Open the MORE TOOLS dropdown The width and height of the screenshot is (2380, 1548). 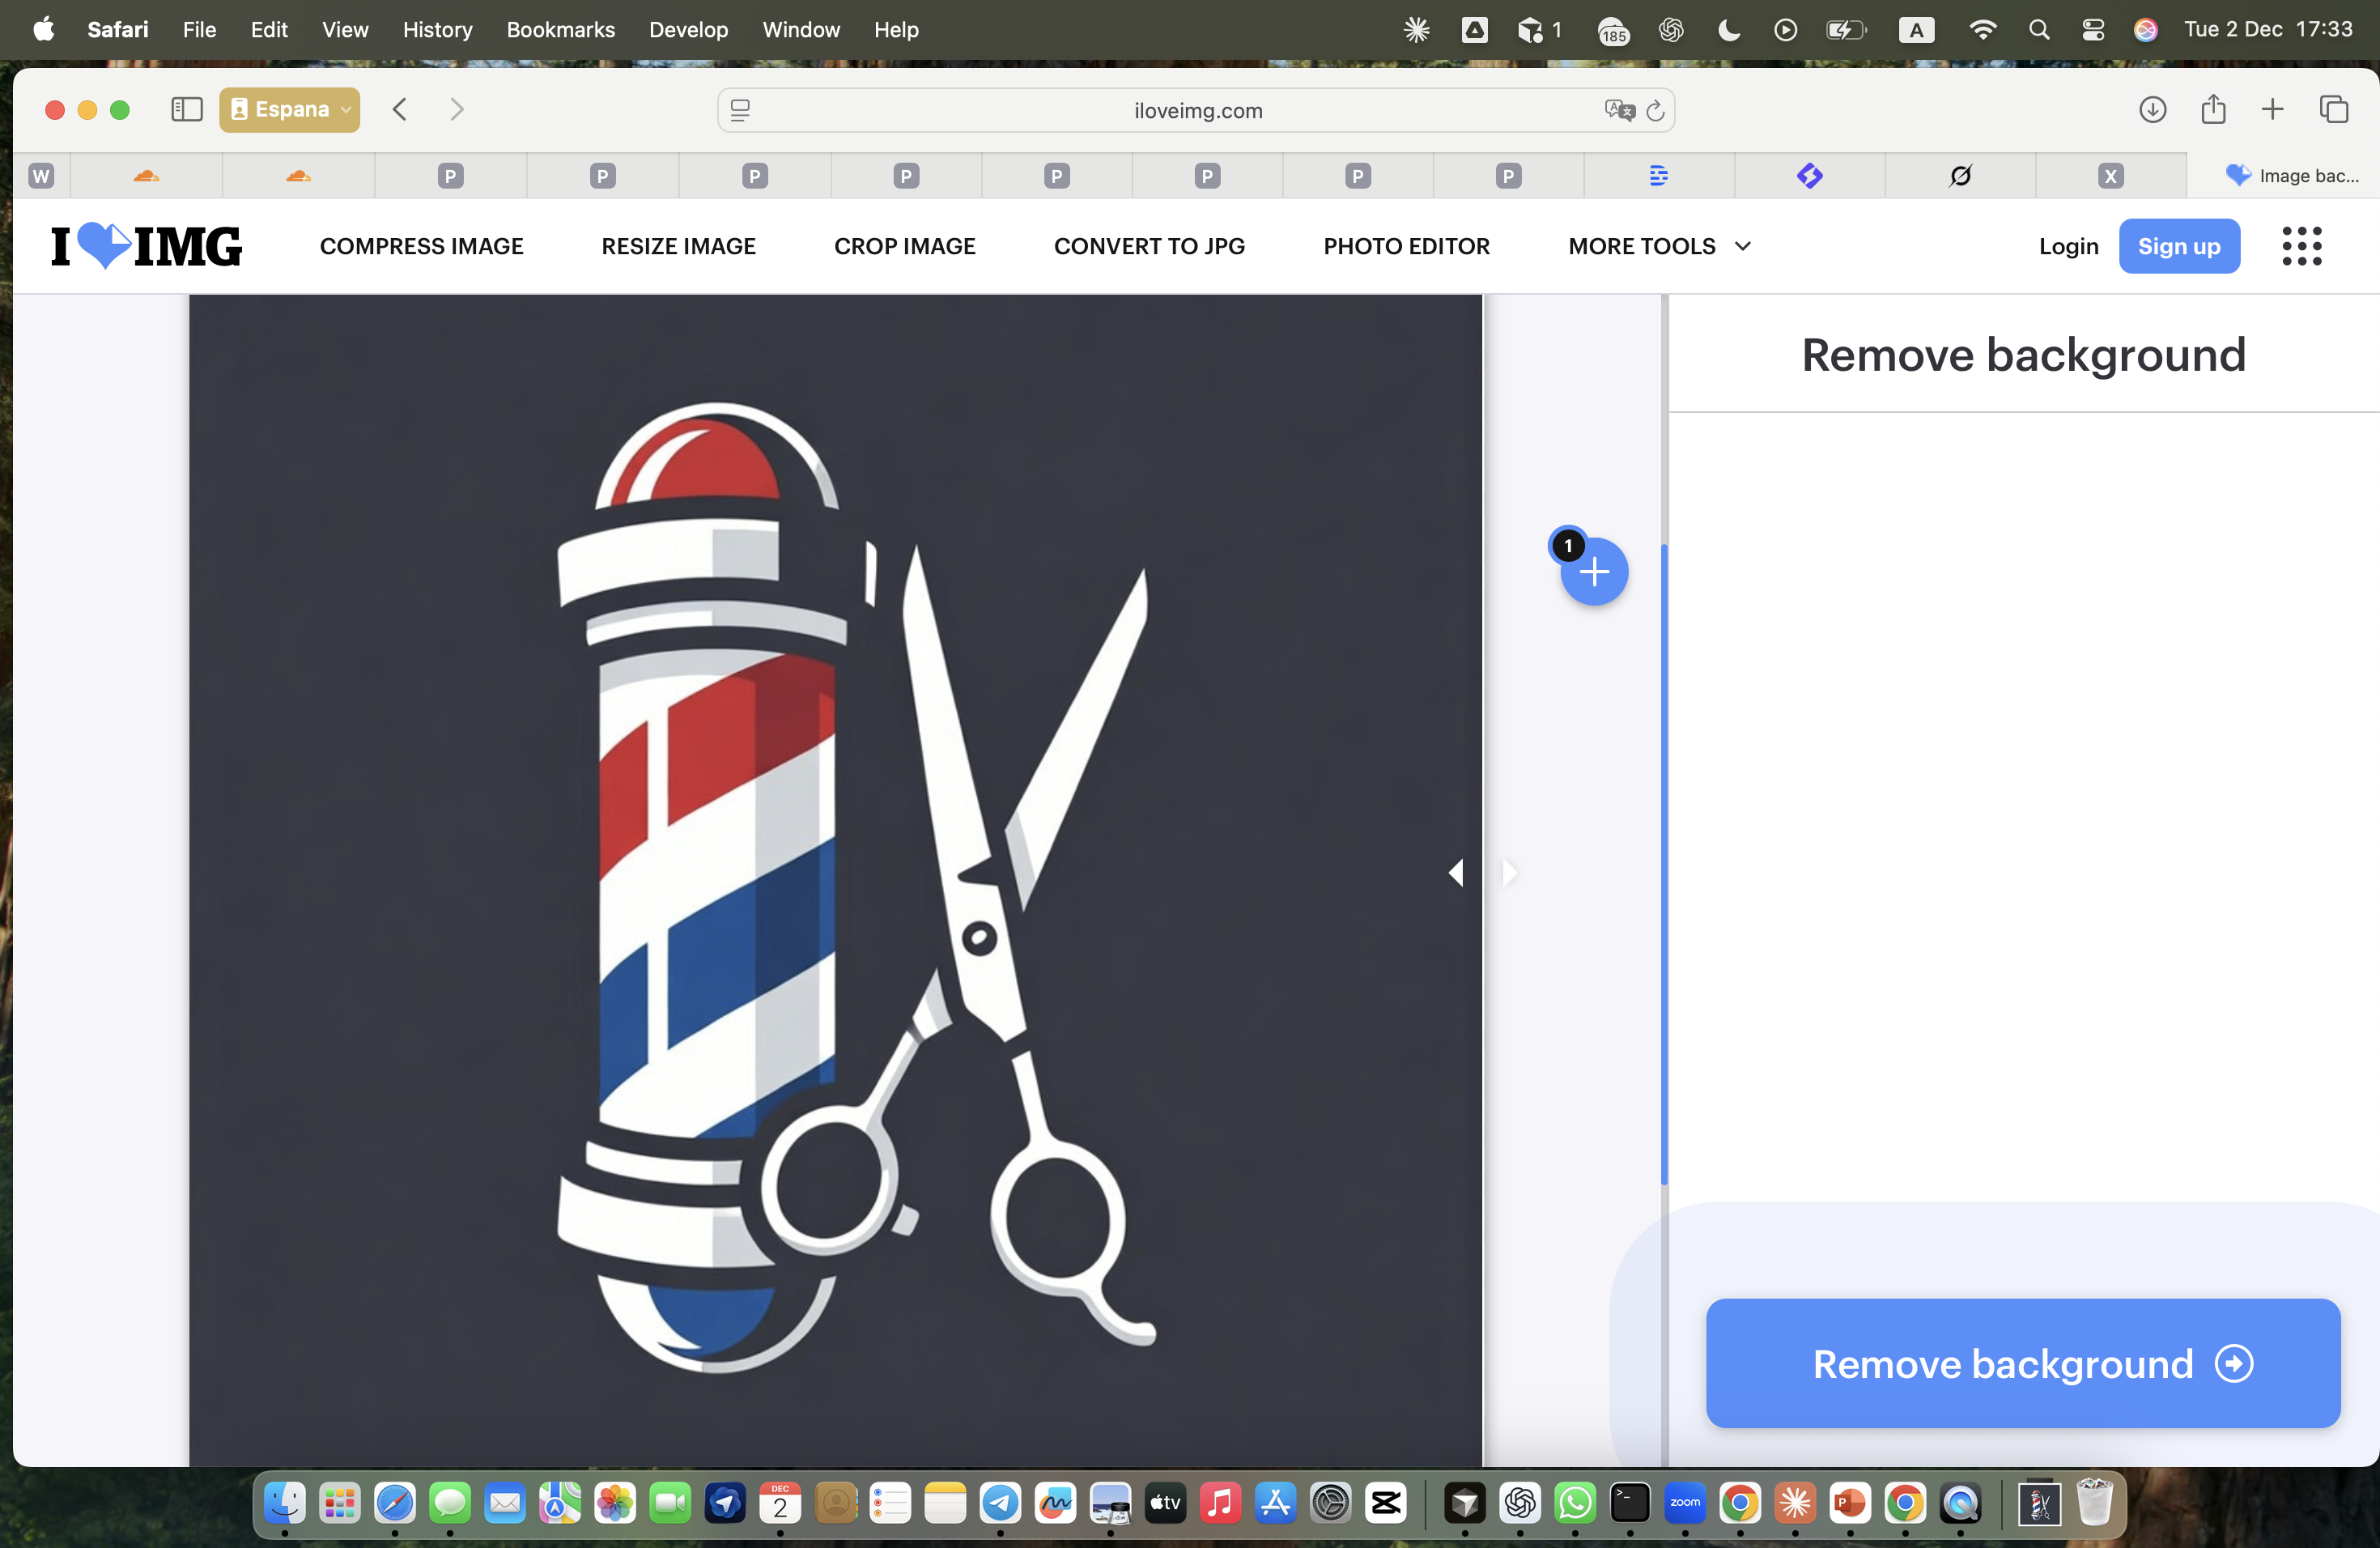tap(1657, 246)
